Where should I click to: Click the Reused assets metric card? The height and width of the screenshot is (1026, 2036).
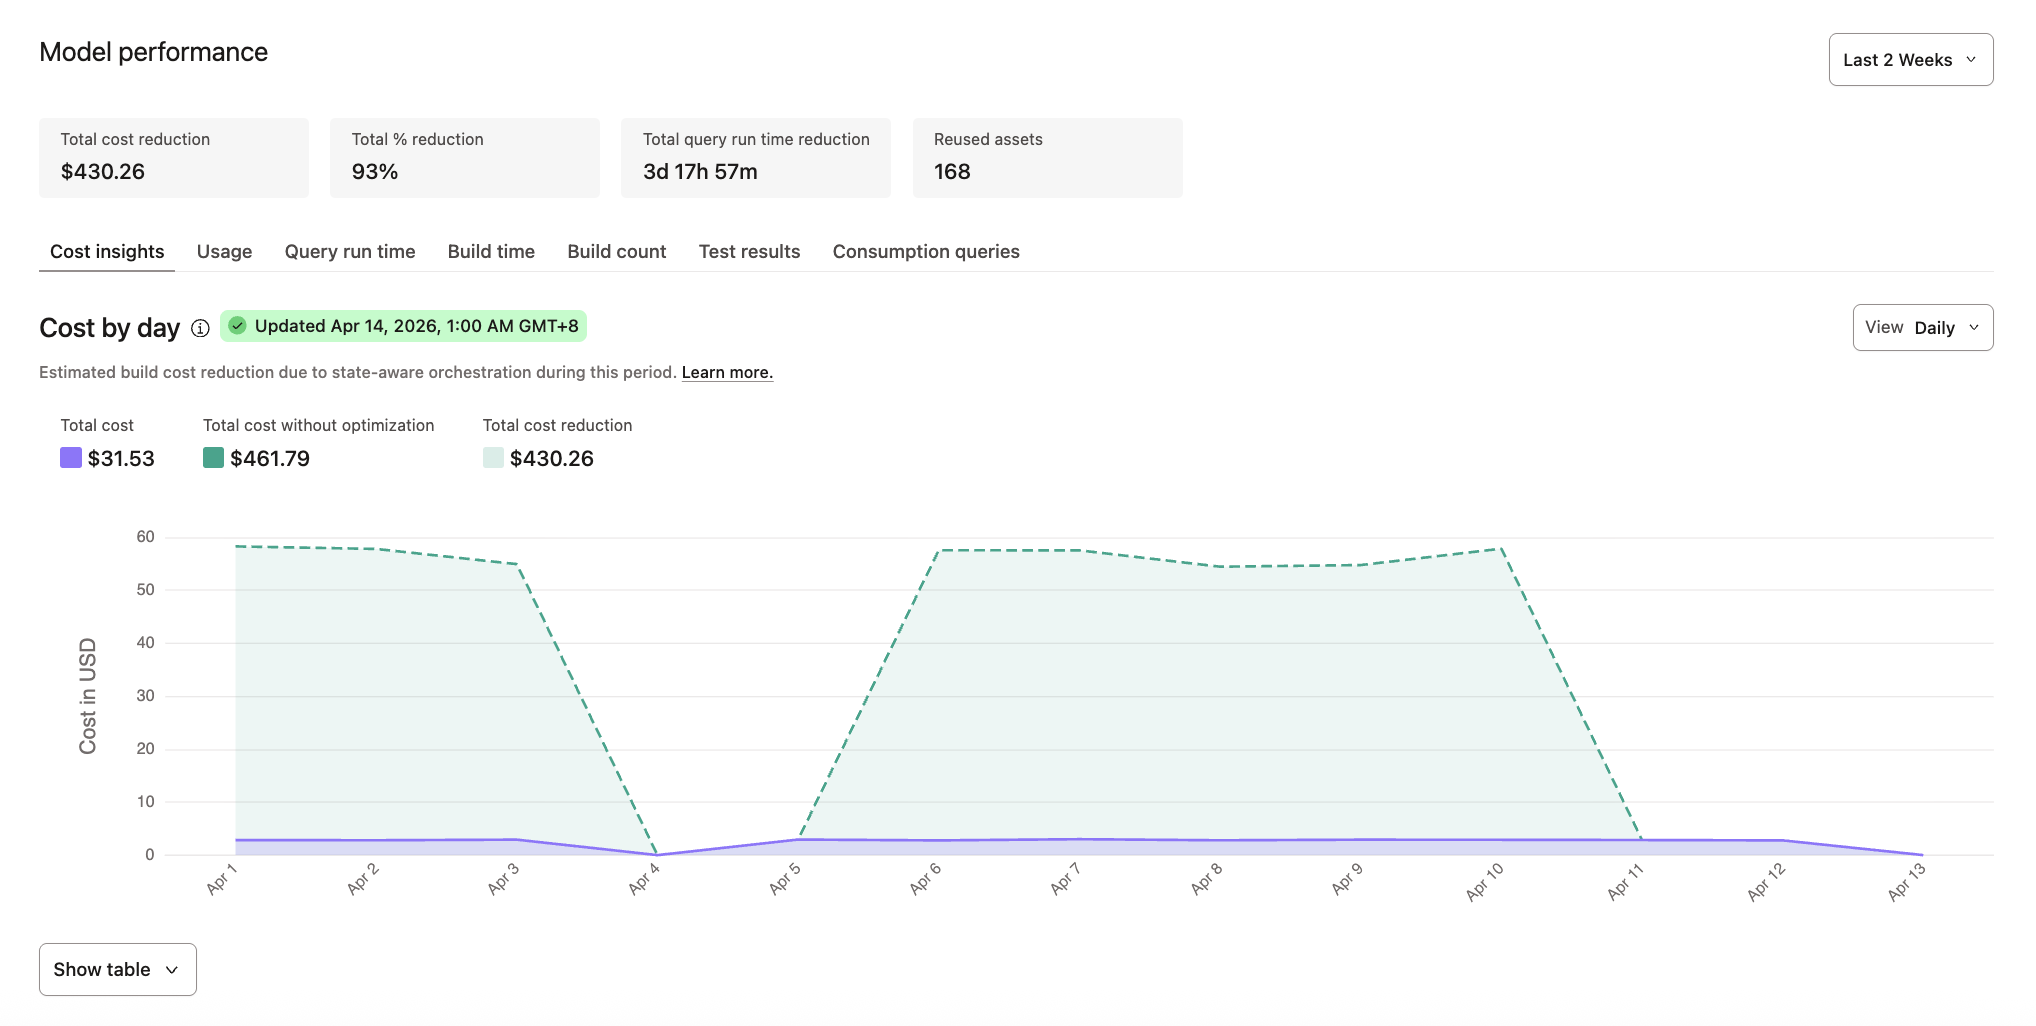1047,157
